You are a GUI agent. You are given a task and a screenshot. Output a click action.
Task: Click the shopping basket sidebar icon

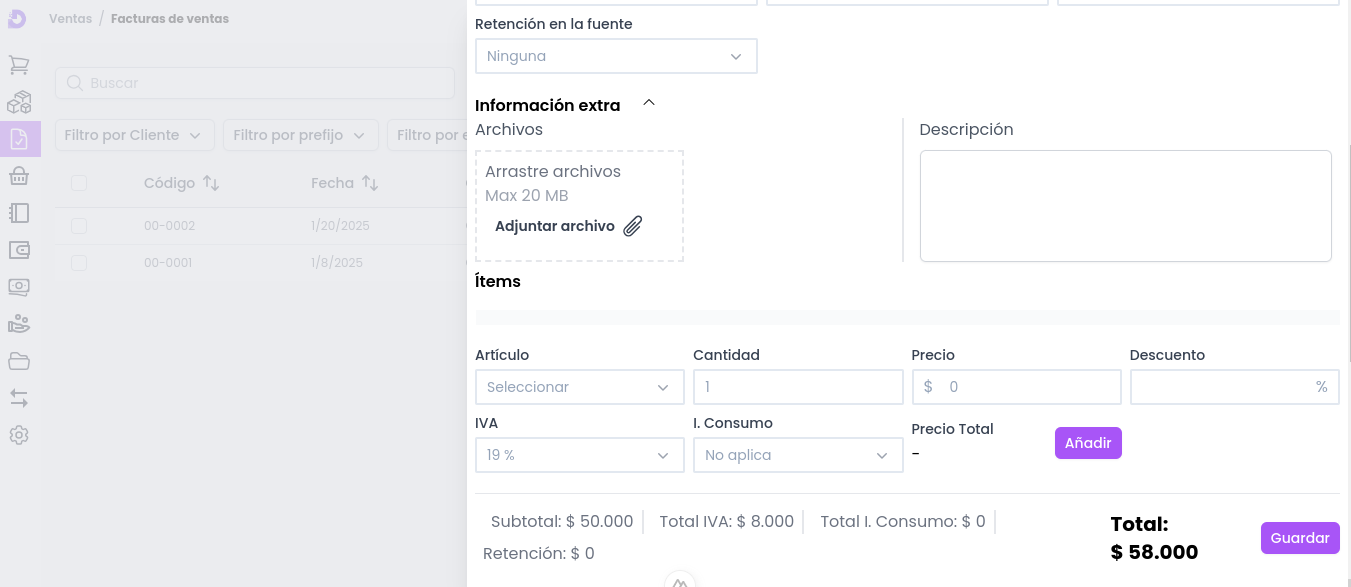19,176
